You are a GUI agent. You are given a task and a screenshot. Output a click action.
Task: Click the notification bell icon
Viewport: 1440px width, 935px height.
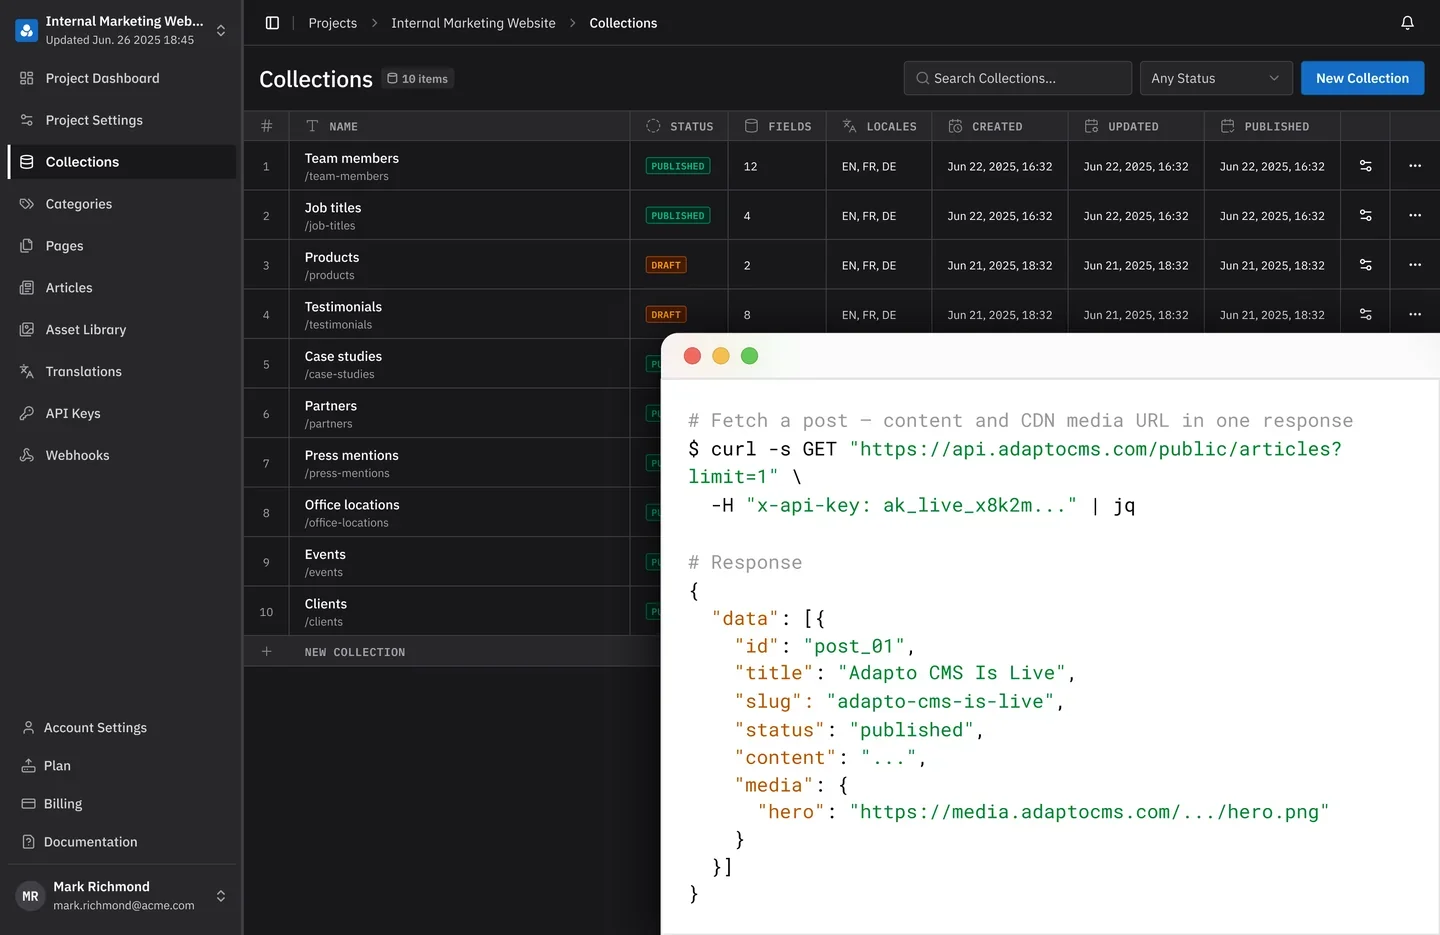[1407, 22]
